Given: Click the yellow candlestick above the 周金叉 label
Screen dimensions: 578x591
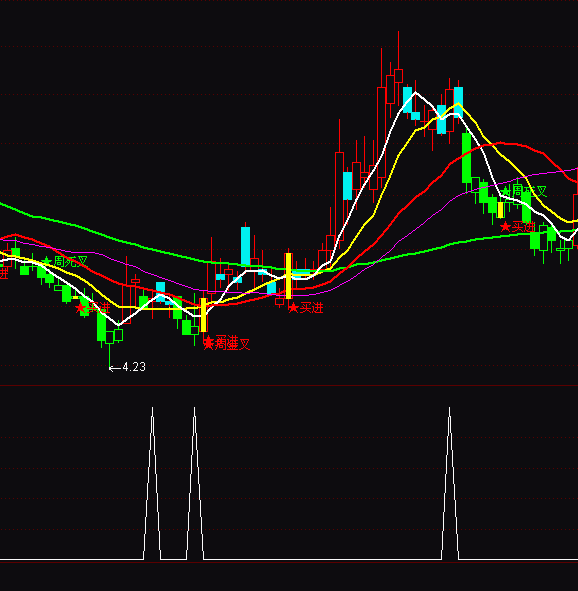Looking at the screenshot, I should point(203,315).
